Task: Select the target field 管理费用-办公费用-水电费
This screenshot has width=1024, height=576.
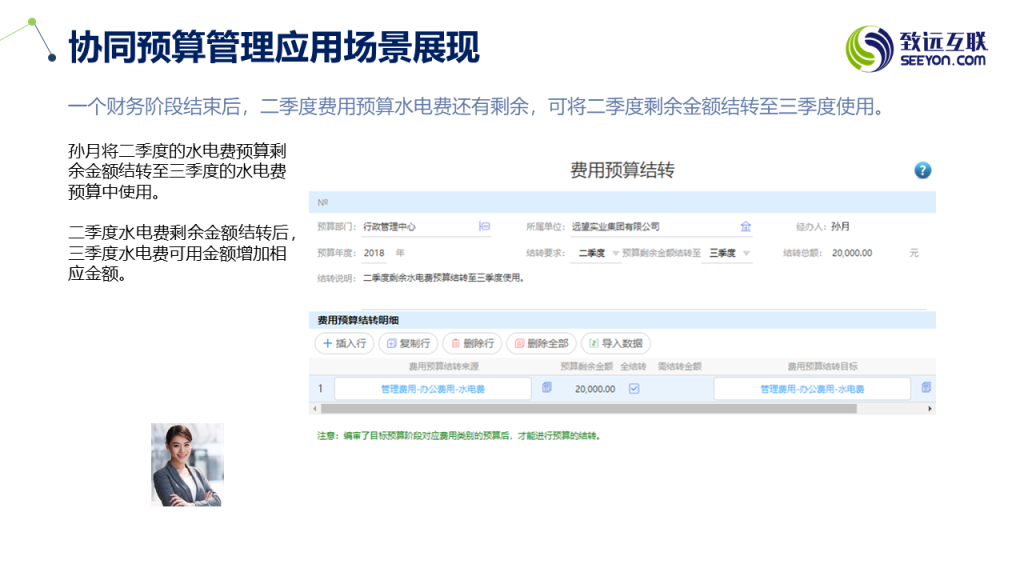Action: pos(811,389)
